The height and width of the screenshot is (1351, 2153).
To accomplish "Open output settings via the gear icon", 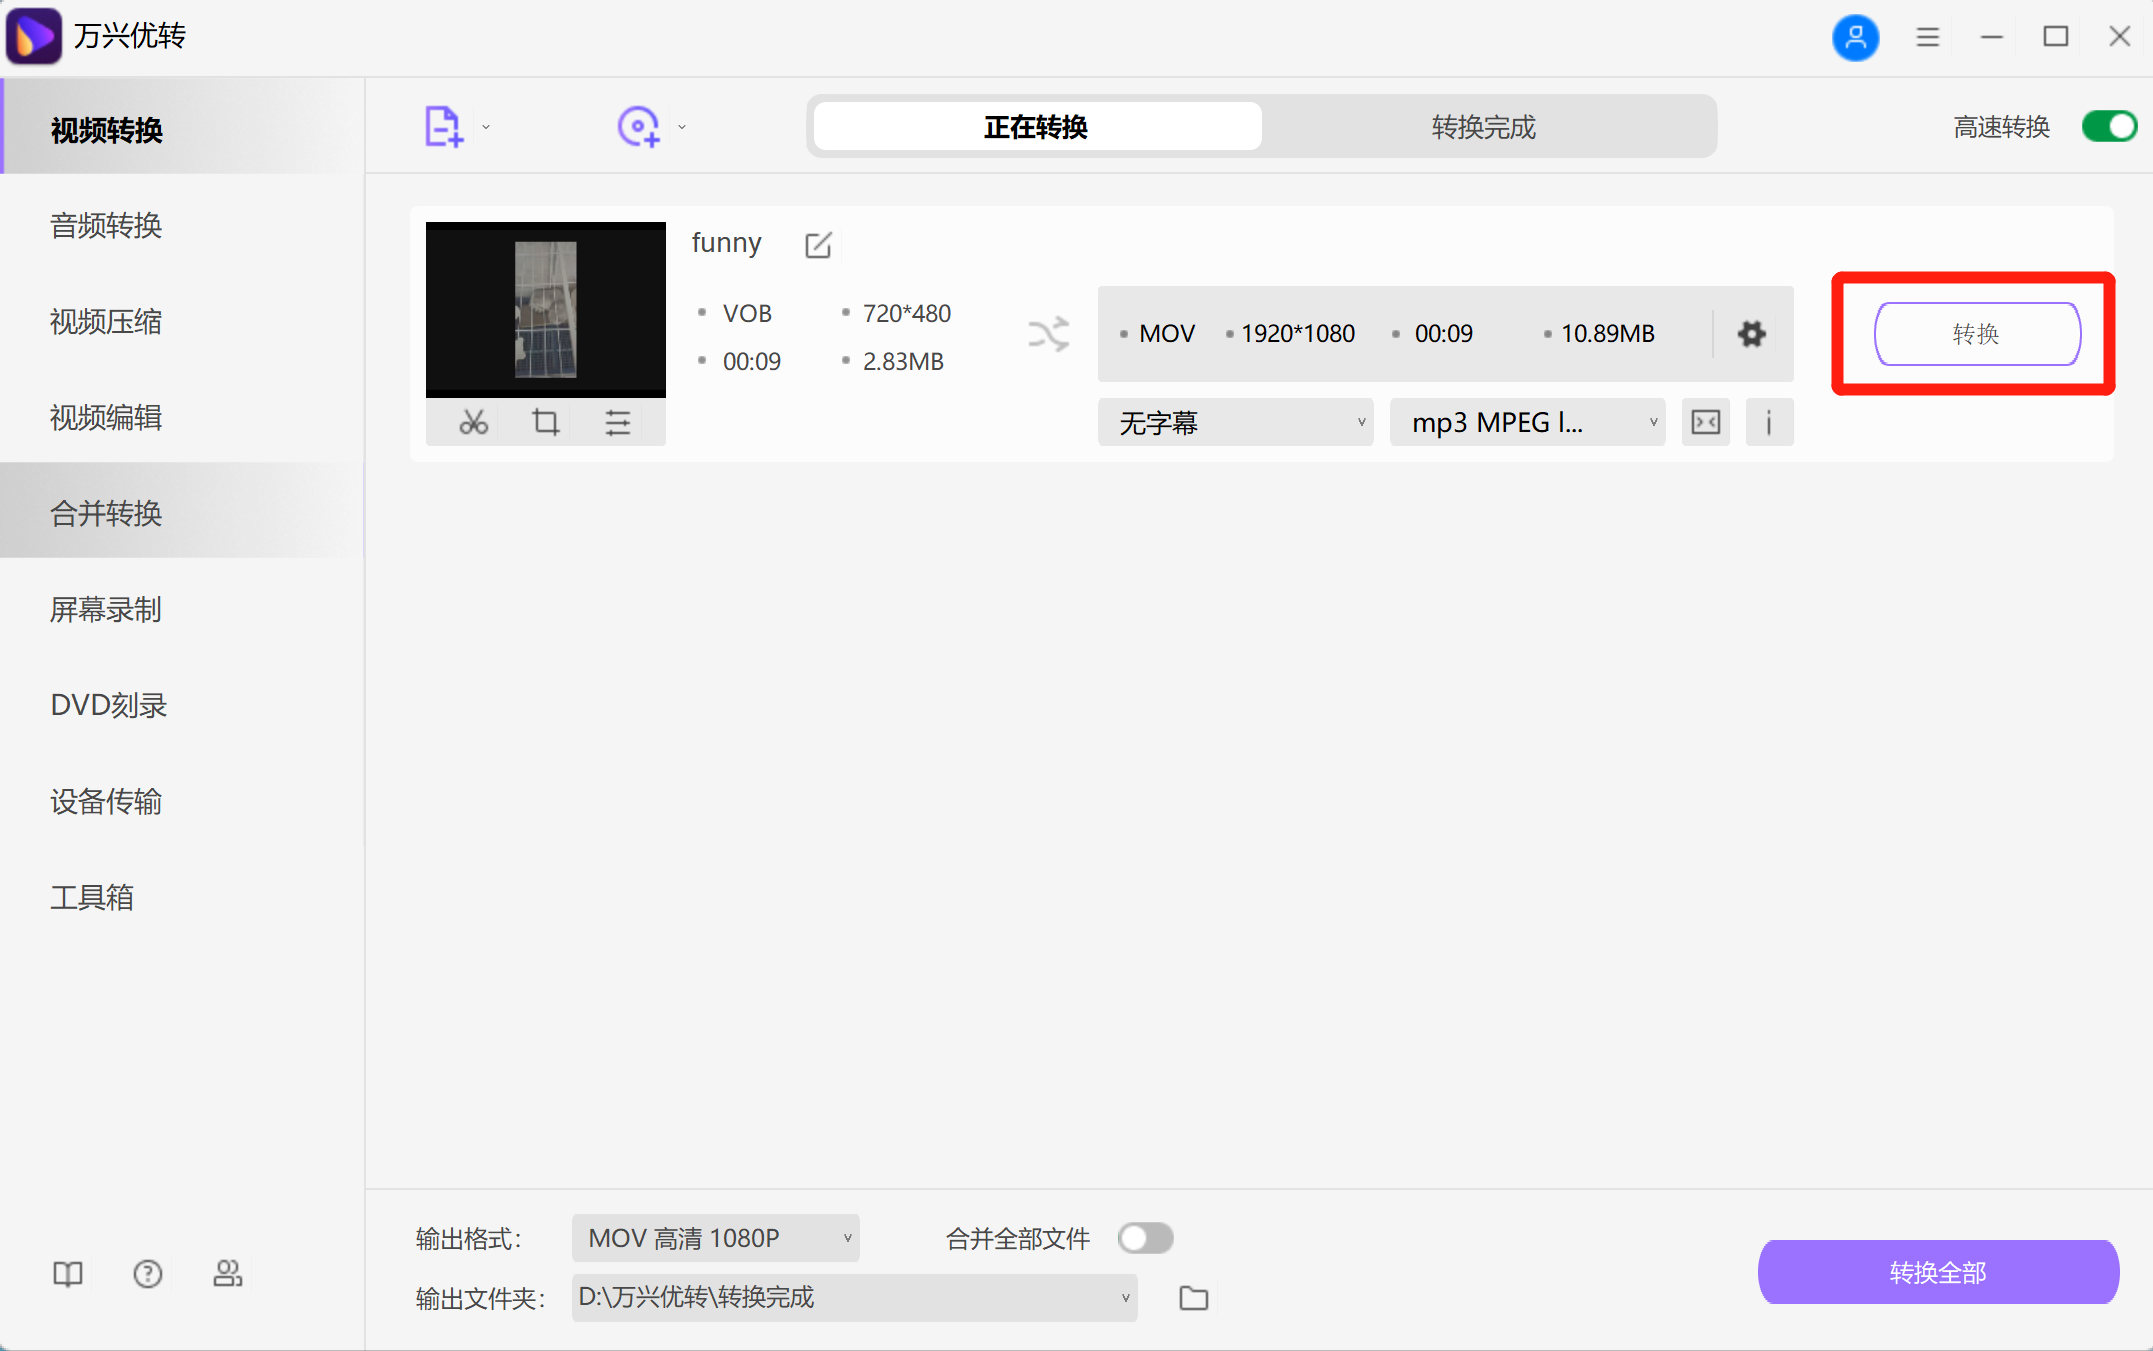I will (x=1751, y=334).
